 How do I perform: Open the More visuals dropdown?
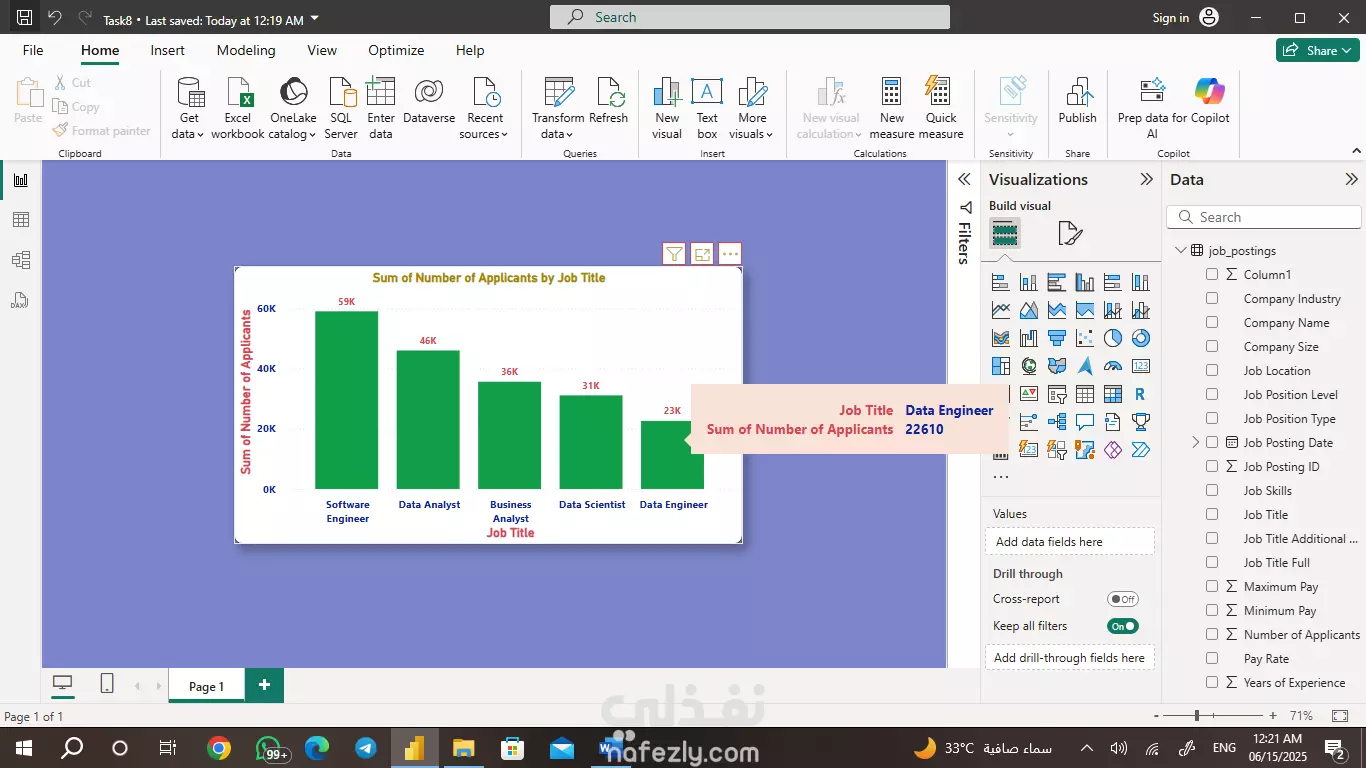pyautogui.click(x=752, y=108)
